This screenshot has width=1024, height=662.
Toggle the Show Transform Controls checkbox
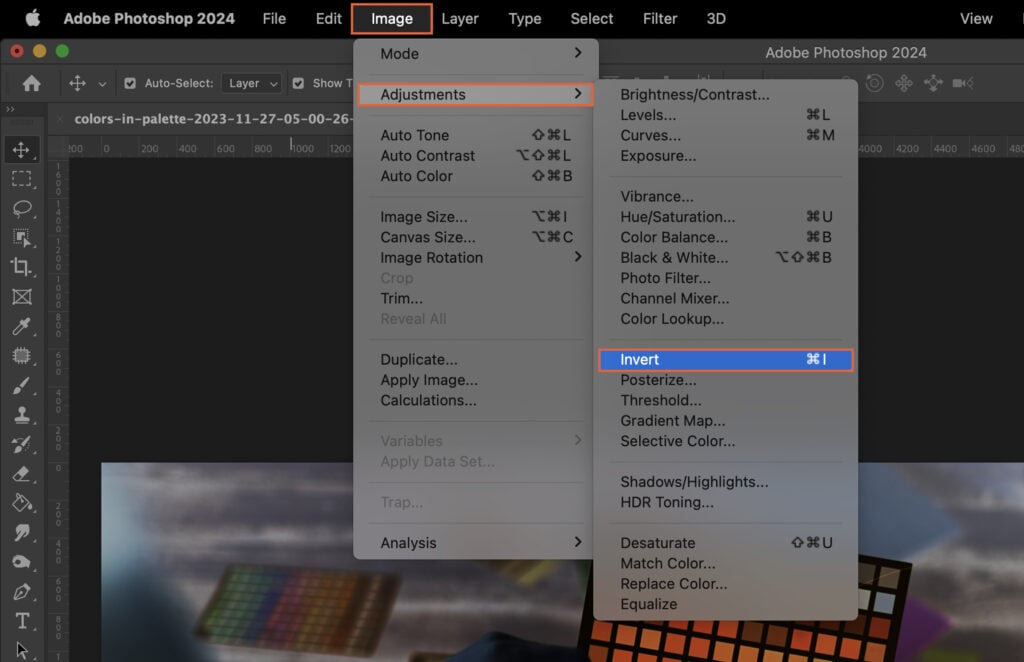pyautogui.click(x=297, y=83)
